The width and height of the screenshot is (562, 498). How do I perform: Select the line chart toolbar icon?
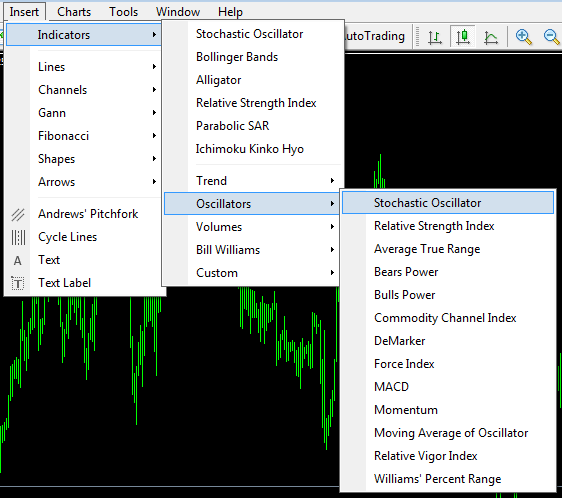point(491,37)
